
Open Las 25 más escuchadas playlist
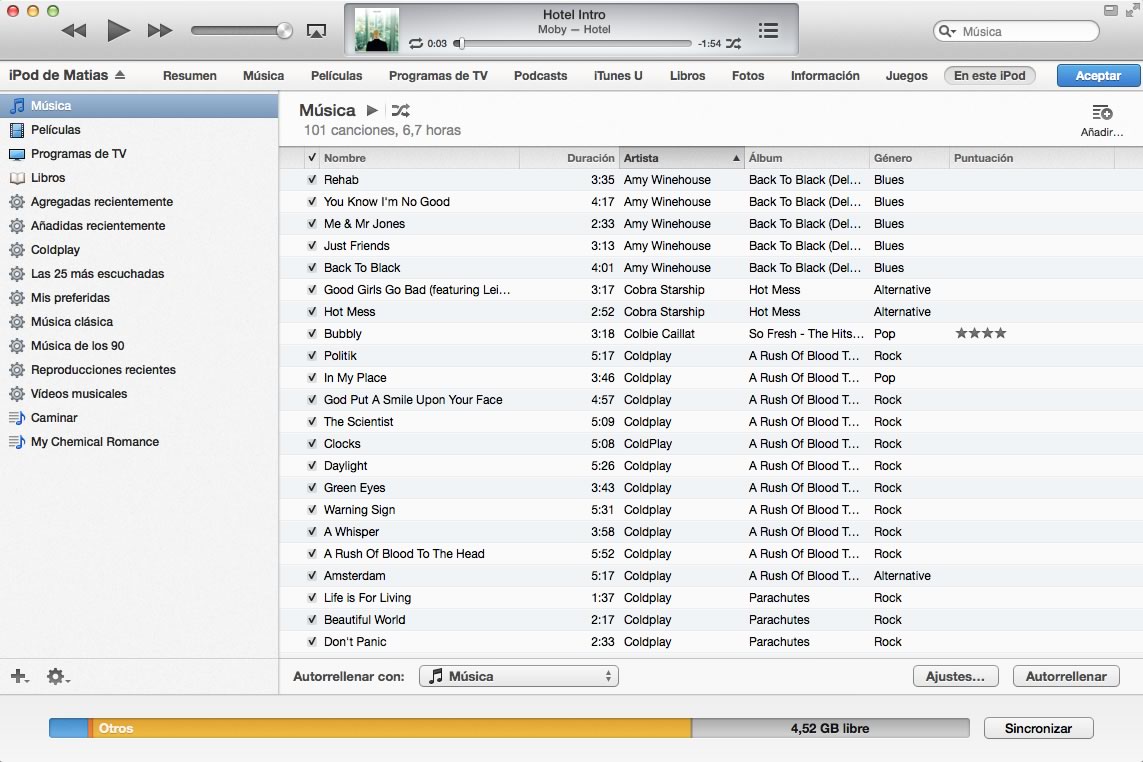[139, 274]
